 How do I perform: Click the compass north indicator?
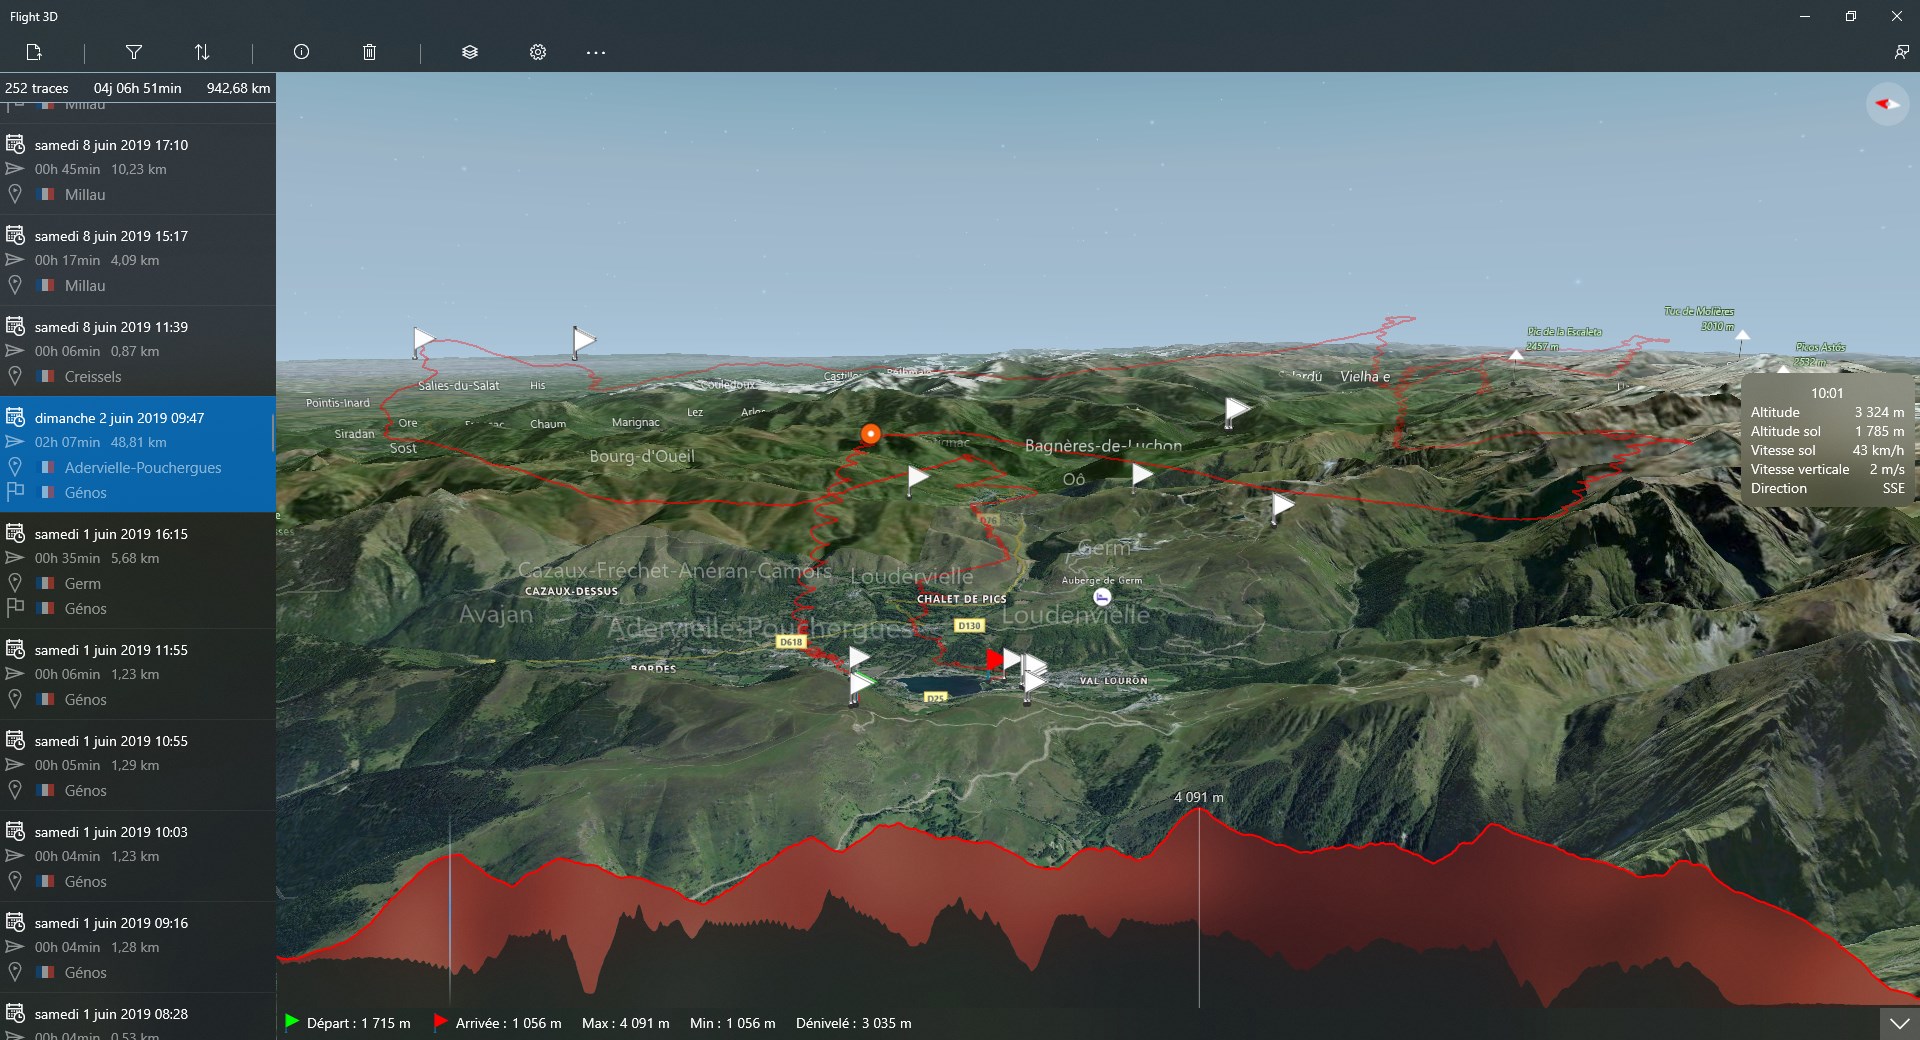[1887, 104]
